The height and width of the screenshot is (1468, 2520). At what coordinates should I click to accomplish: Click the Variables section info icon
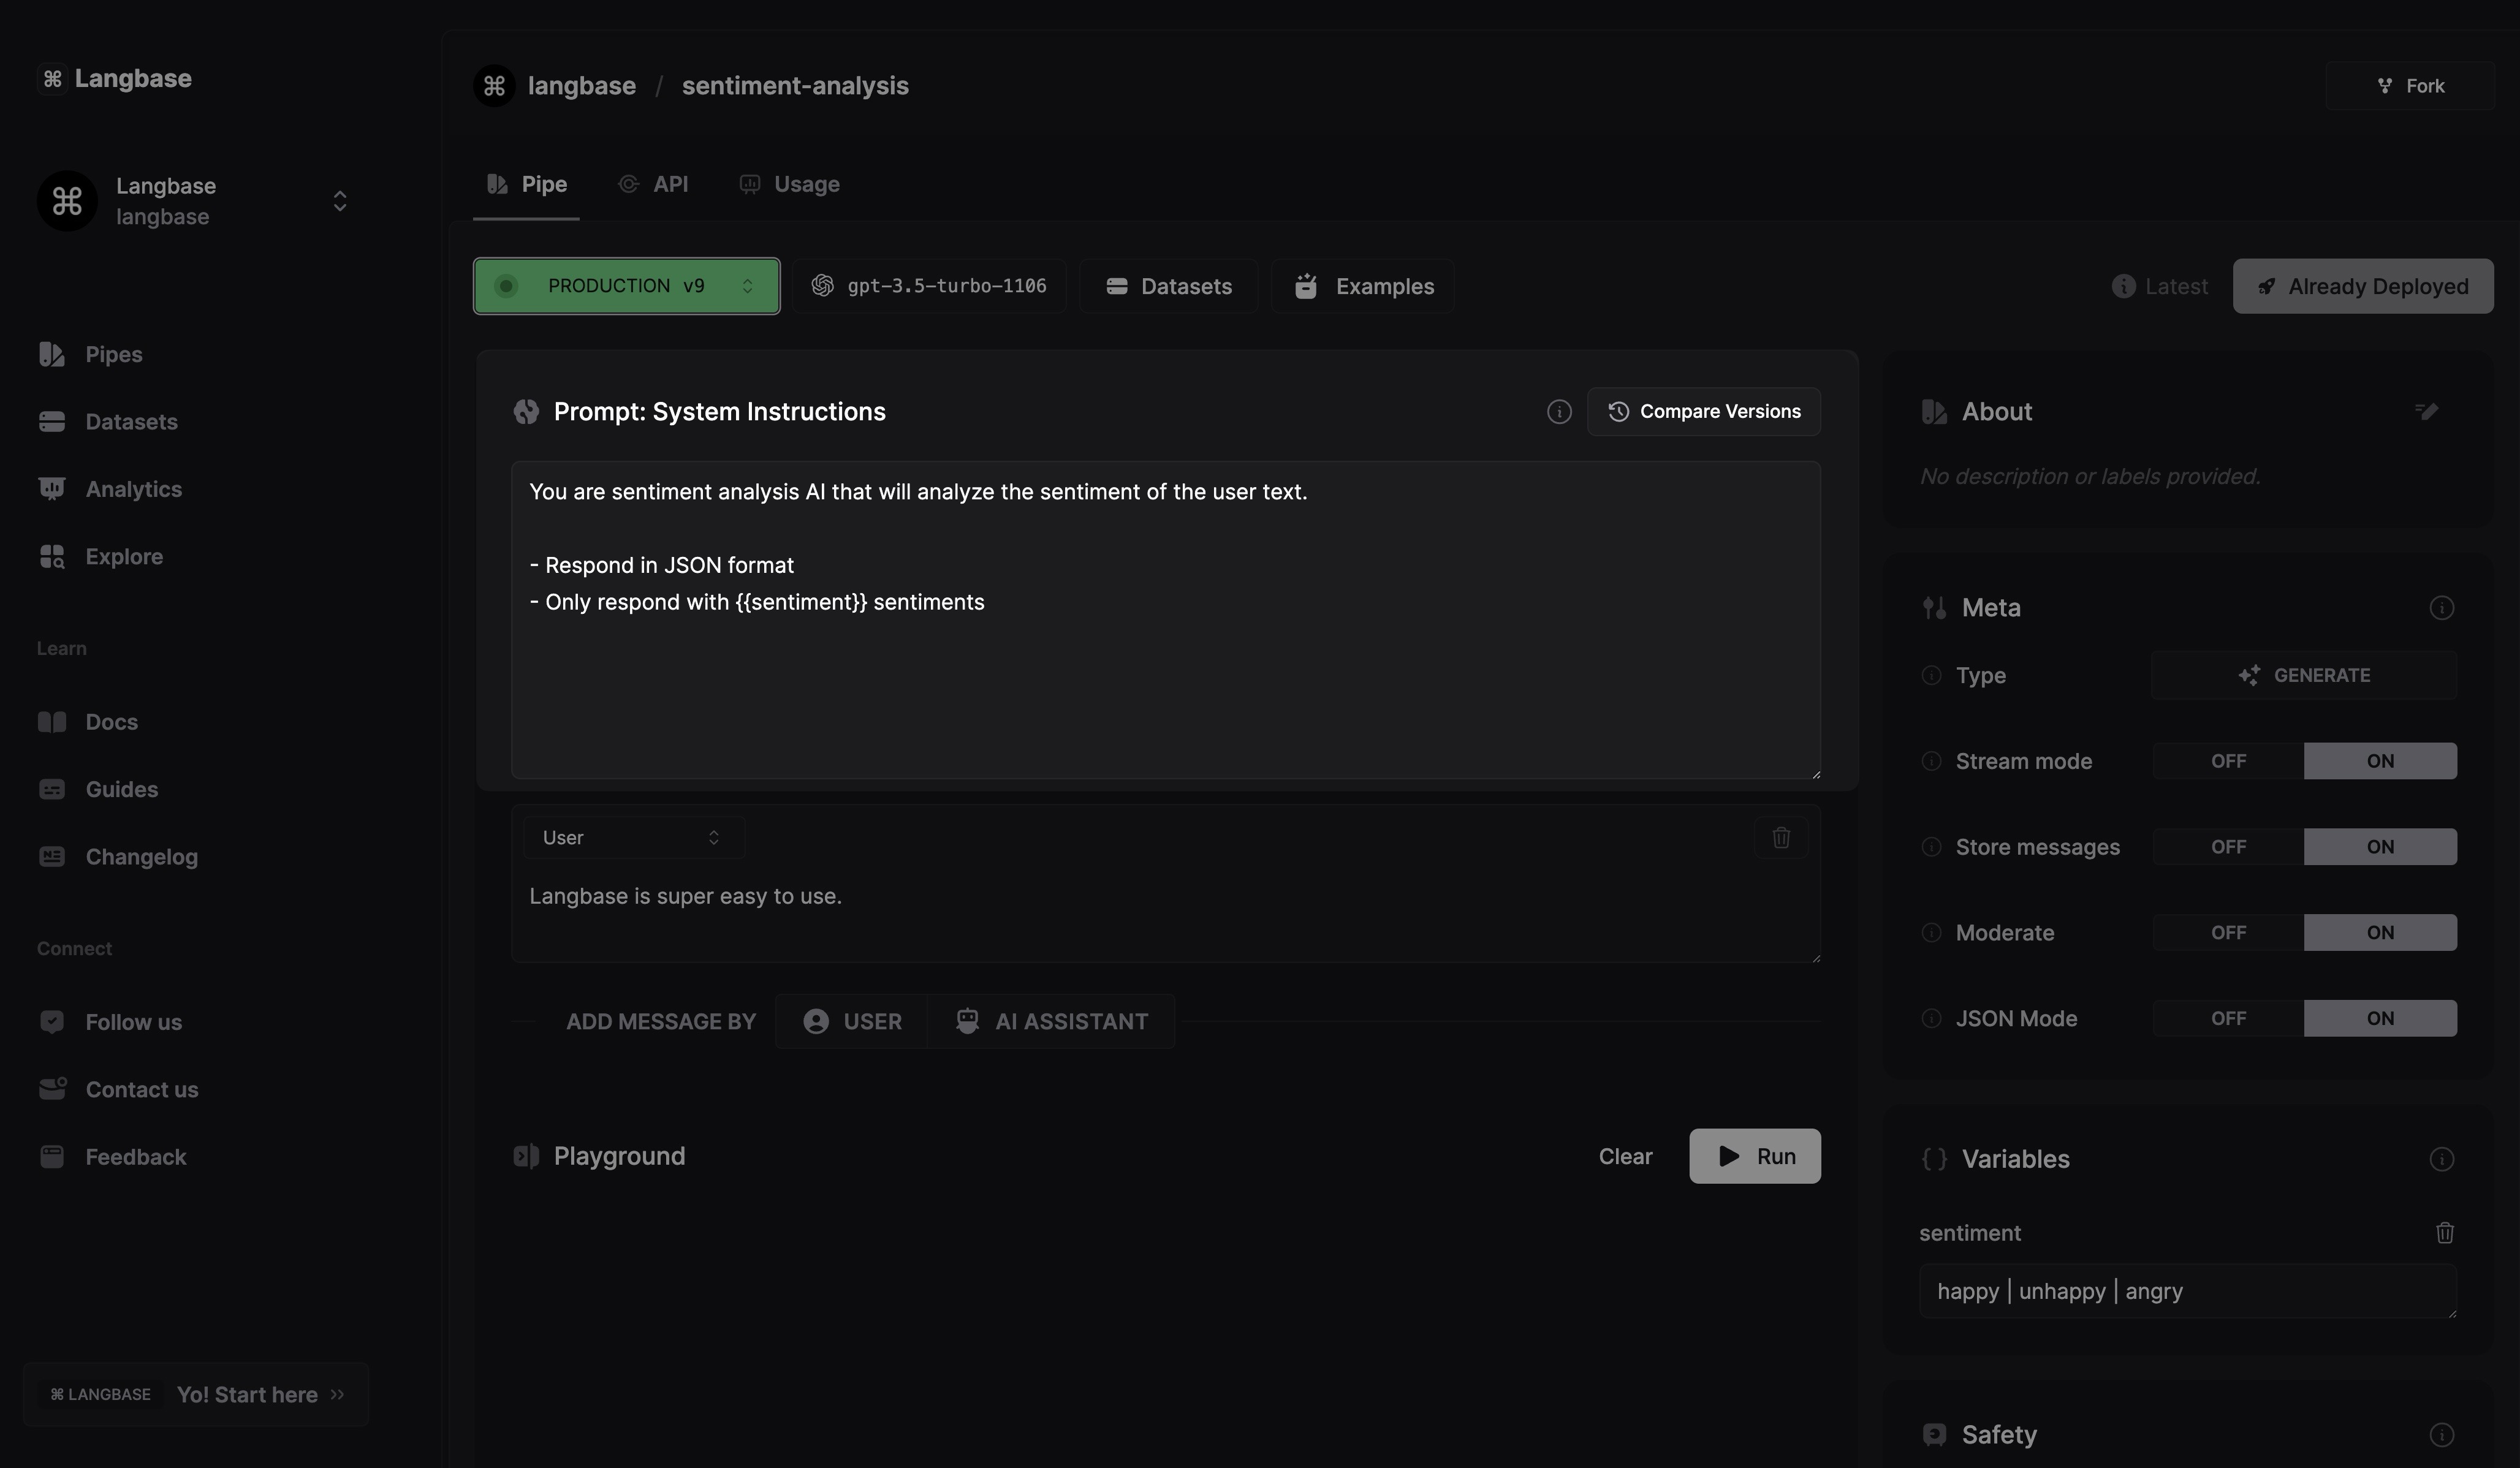pyautogui.click(x=2441, y=1159)
